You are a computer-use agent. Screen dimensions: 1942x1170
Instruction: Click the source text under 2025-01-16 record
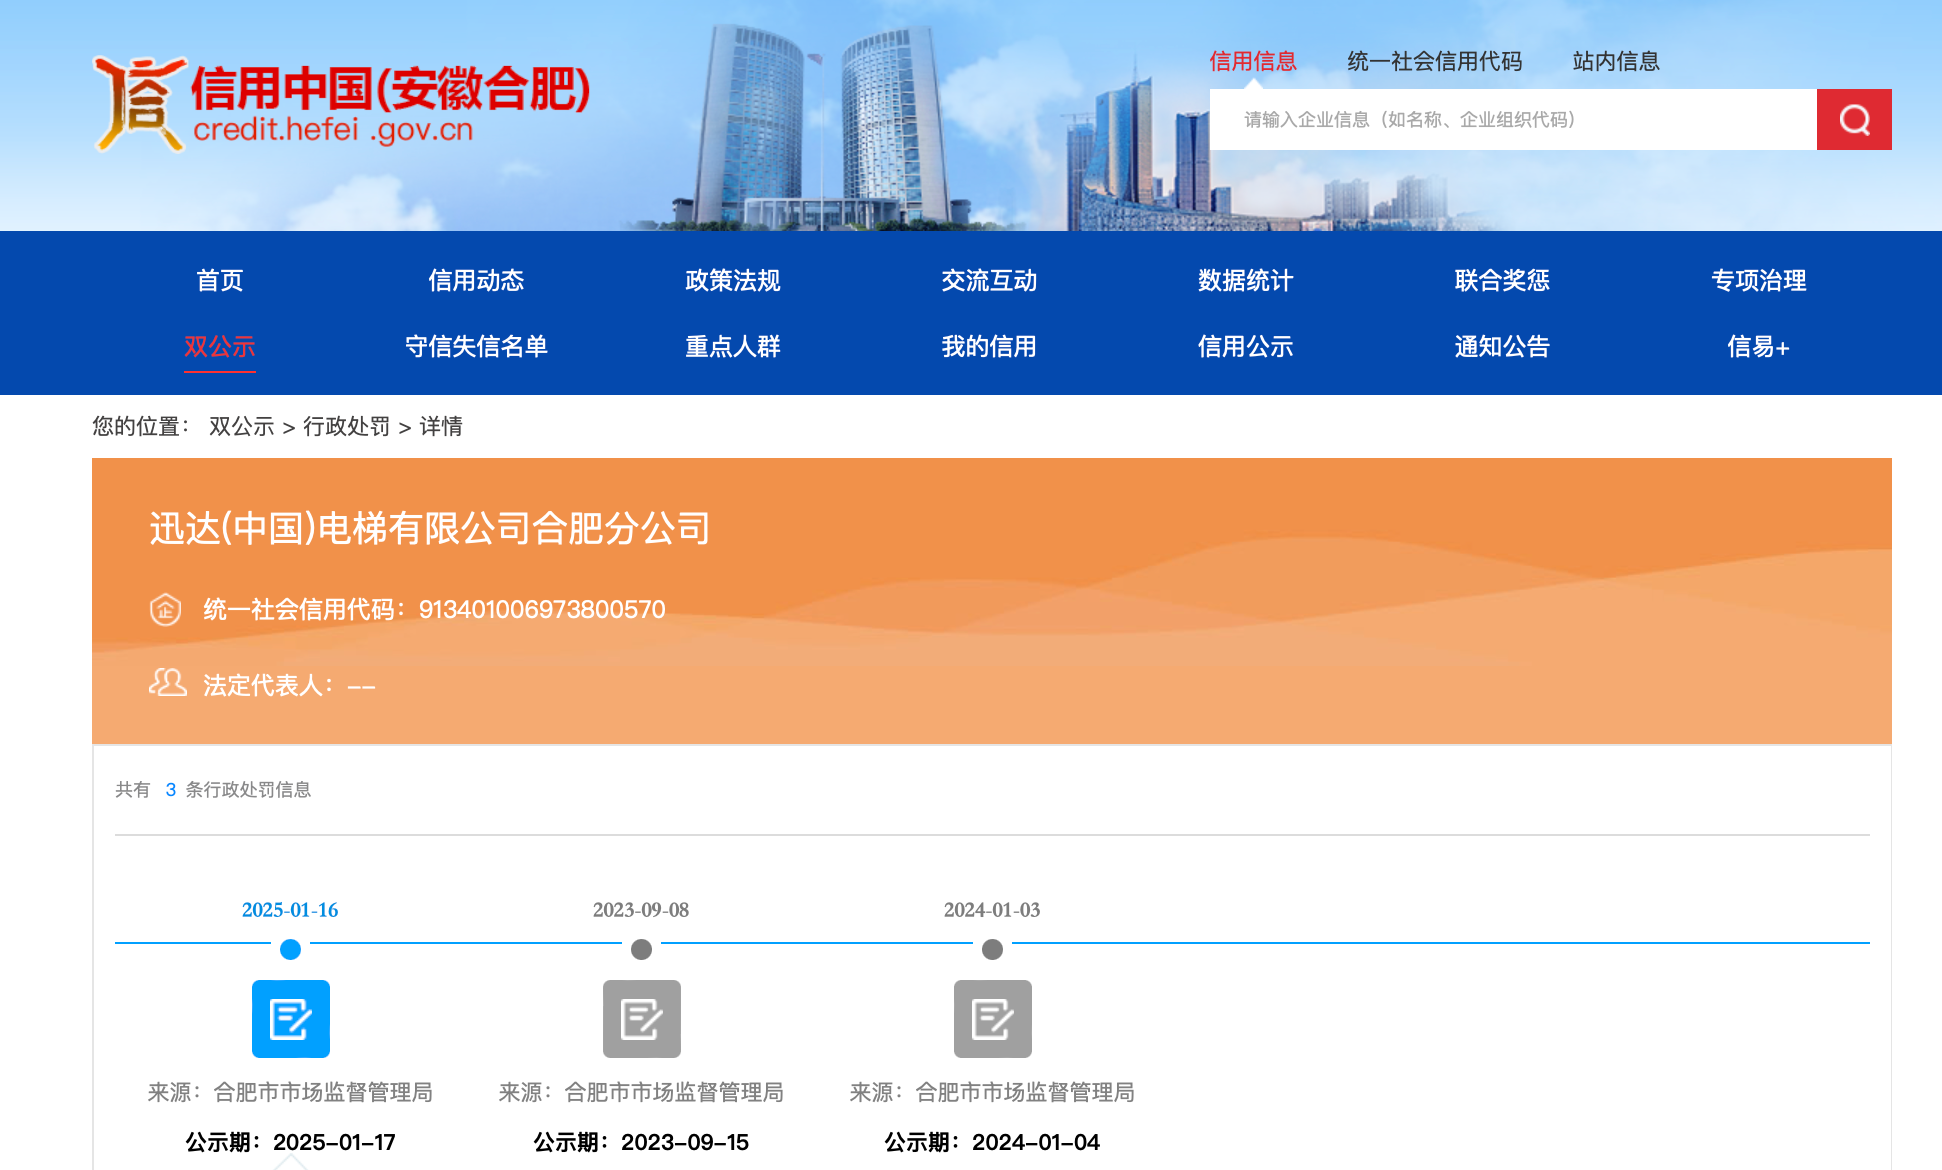[290, 1092]
